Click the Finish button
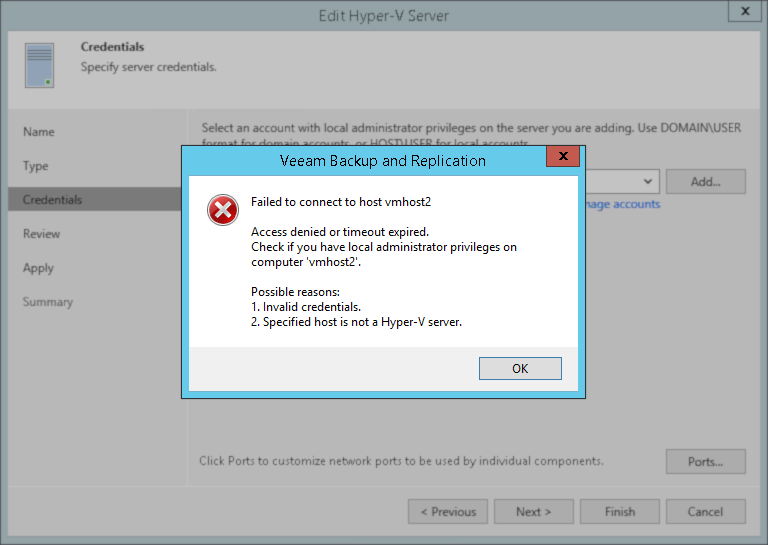This screenshot has width=768, height=545. coord(620,512)
